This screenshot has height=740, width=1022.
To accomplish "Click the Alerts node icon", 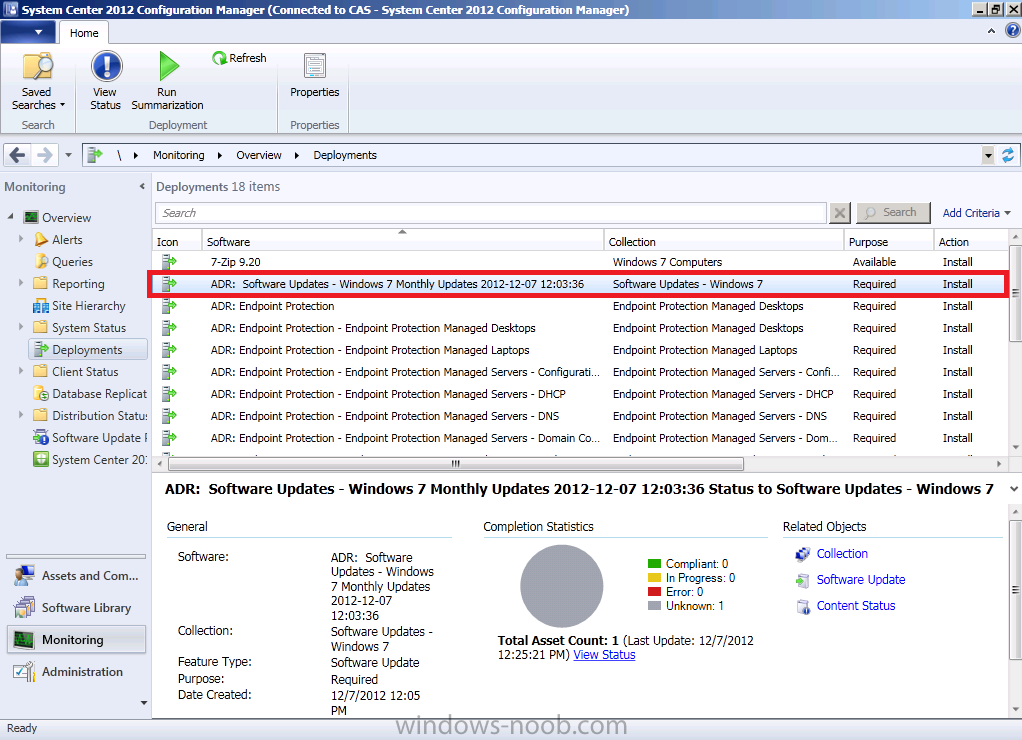I will [x=40, y=240].
